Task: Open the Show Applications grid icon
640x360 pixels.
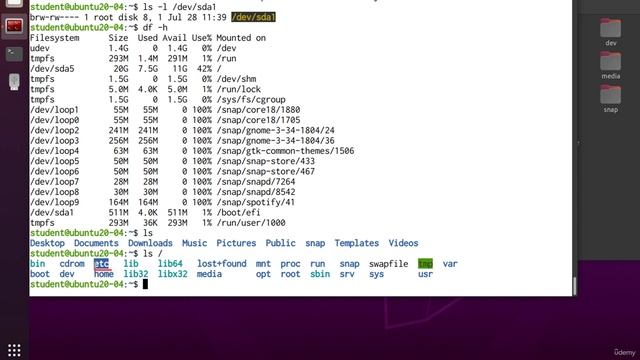Action: [x=14, y=350]
